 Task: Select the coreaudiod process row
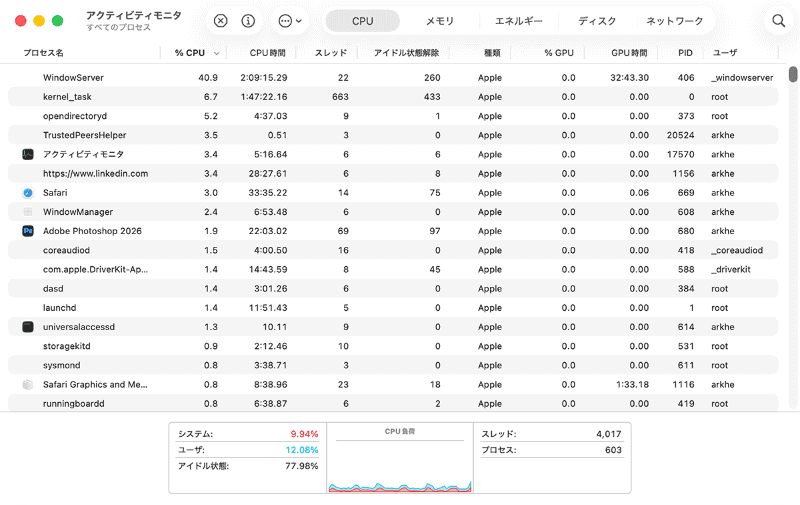393,250
